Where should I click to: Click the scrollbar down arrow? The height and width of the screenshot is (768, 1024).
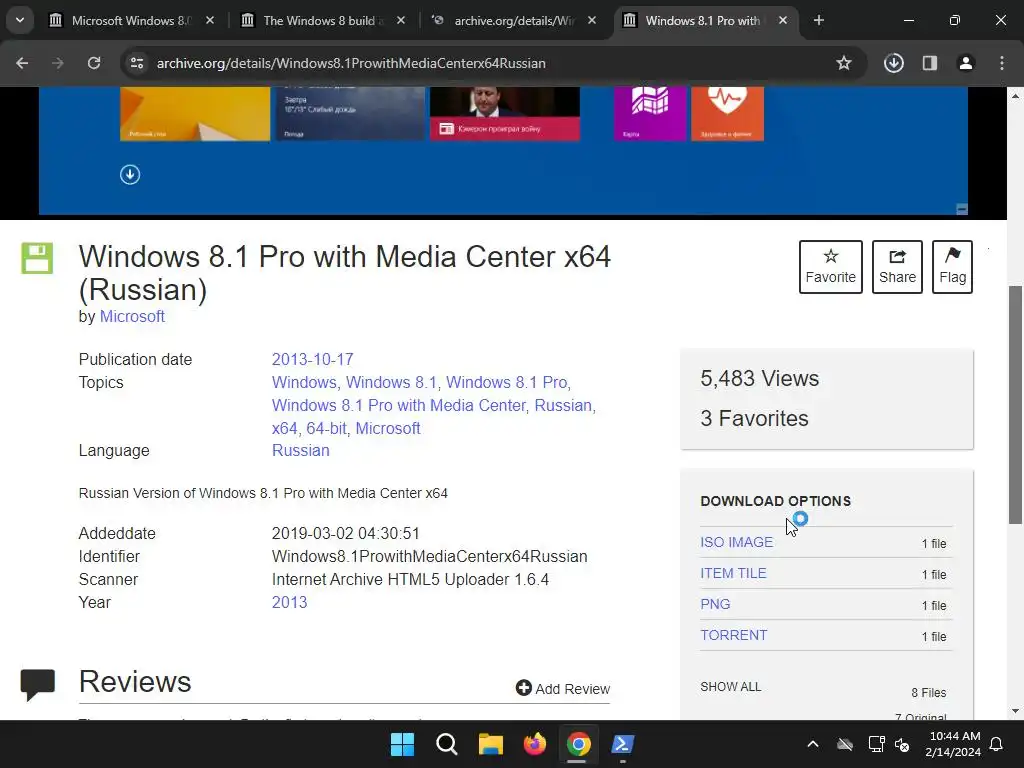[x=1015, y=711]
